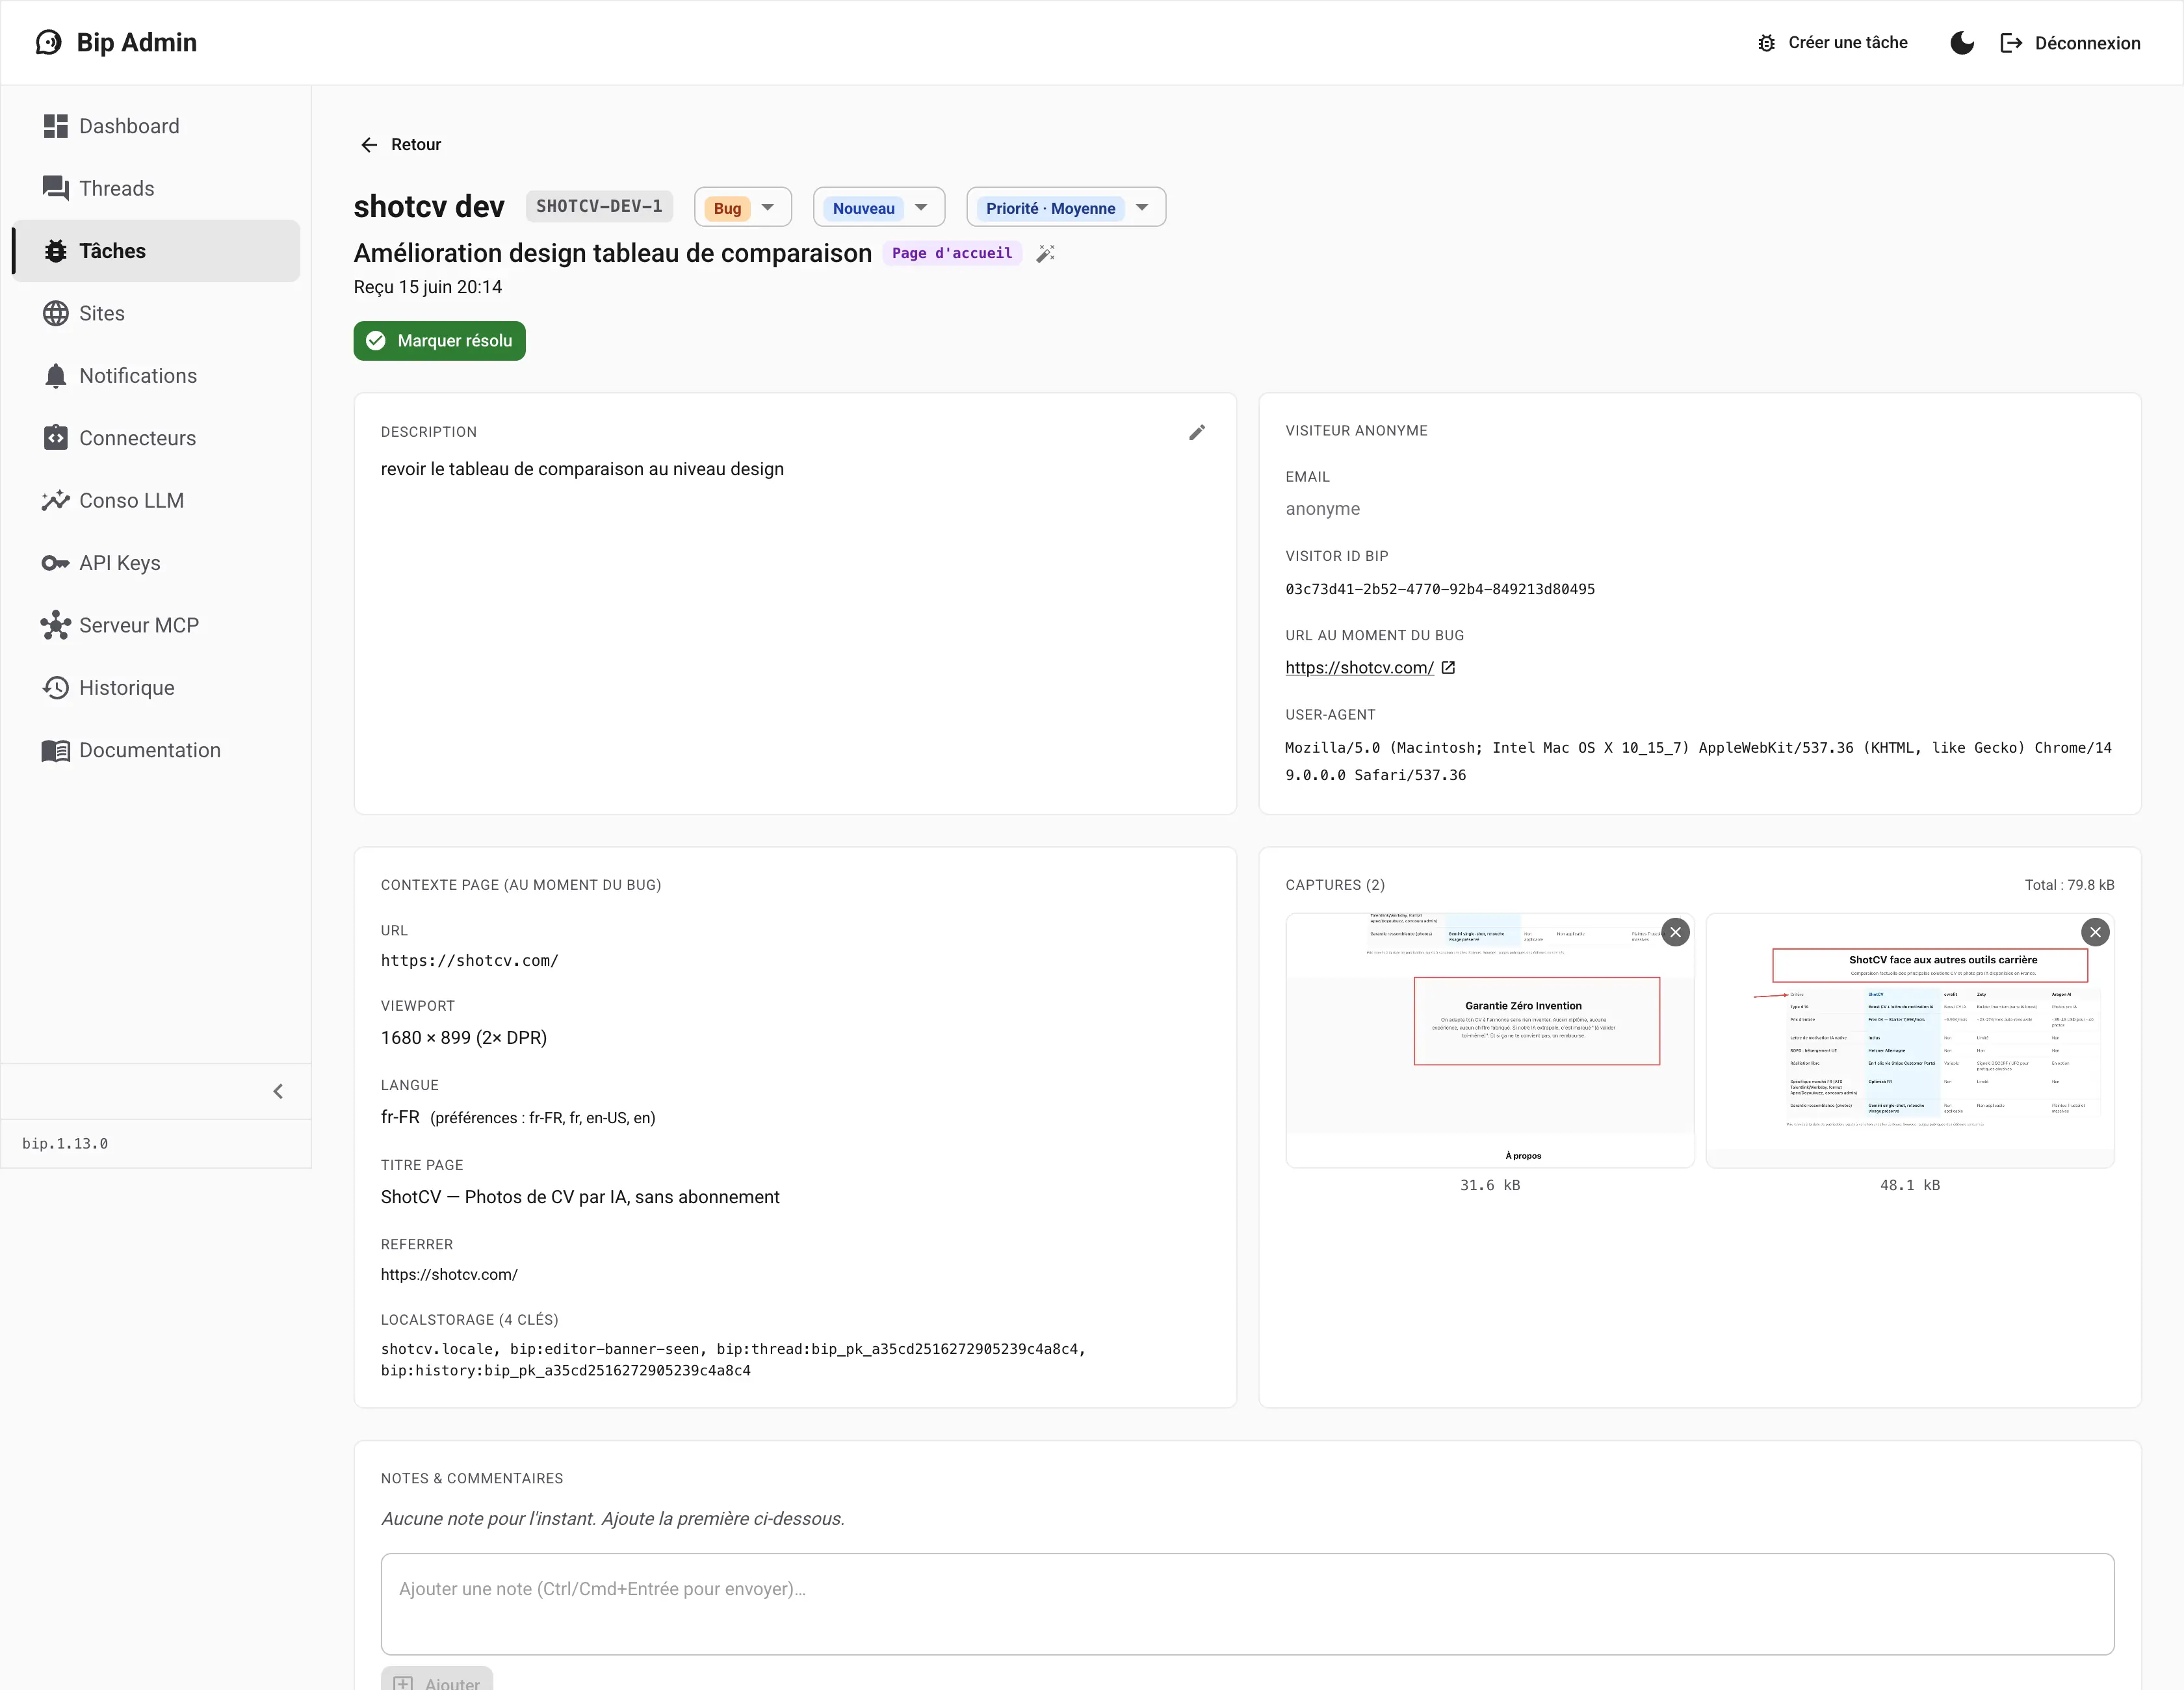Click the Historique clock icon
This screenshot has width=2184, height=1690.
click(56, 688)
